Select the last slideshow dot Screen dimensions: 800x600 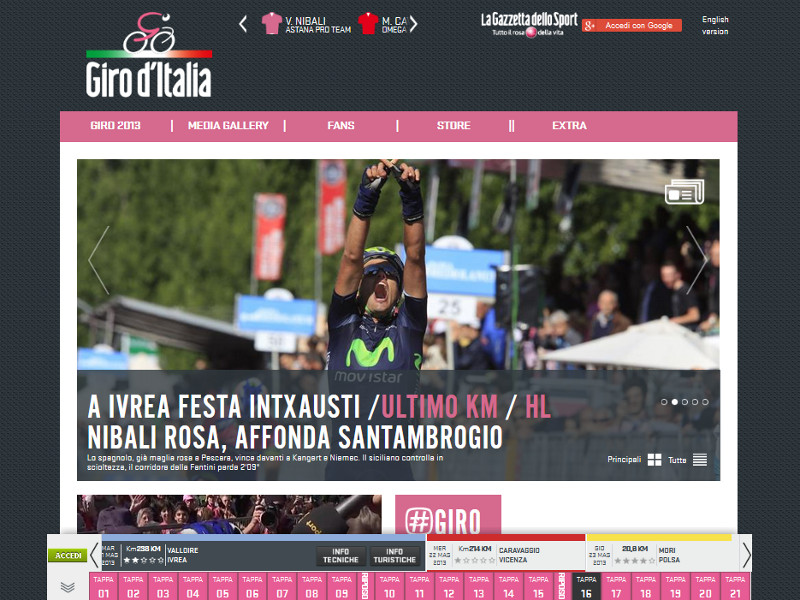706,402
